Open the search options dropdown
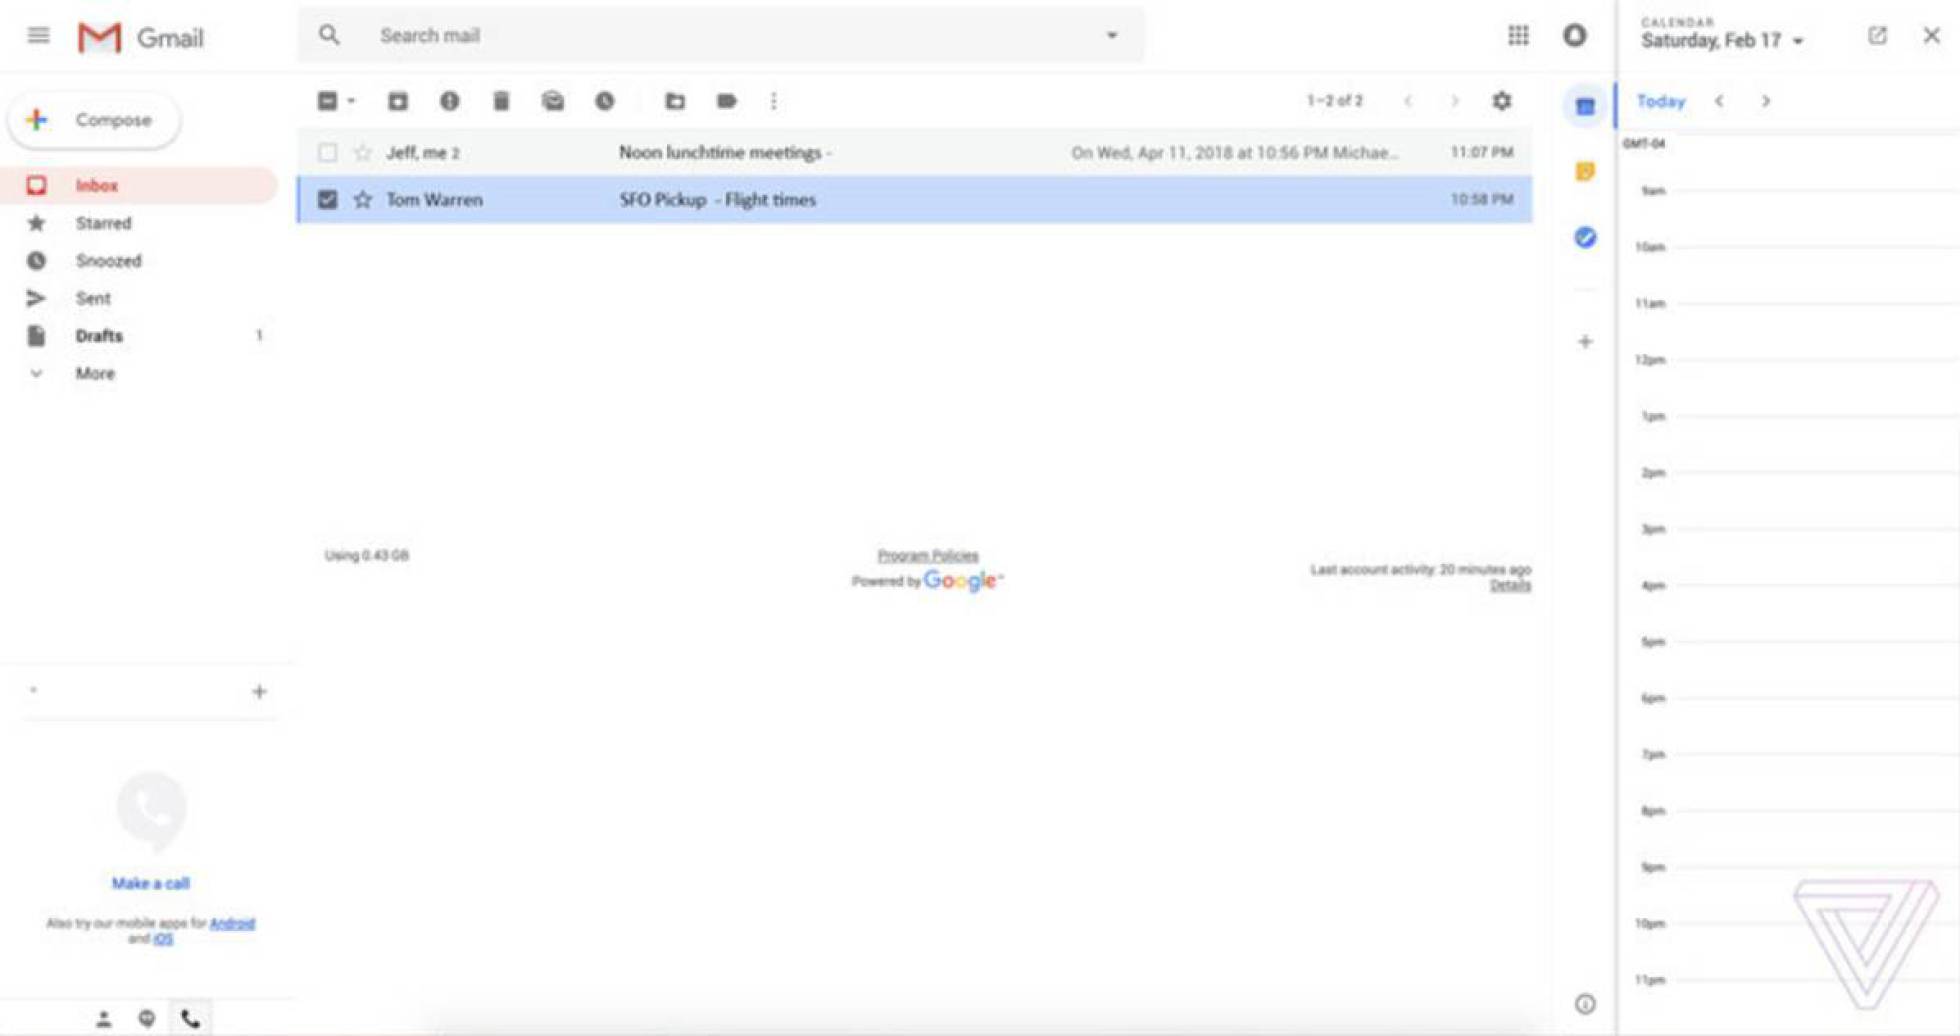 pos(1112,34)
